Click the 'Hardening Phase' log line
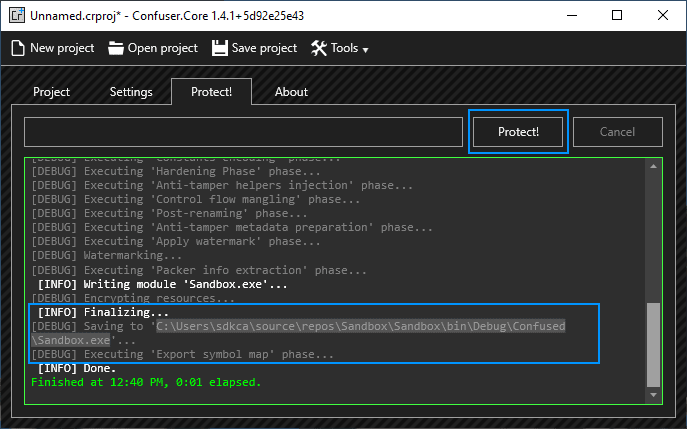687x429 pixels. [176, 171]
